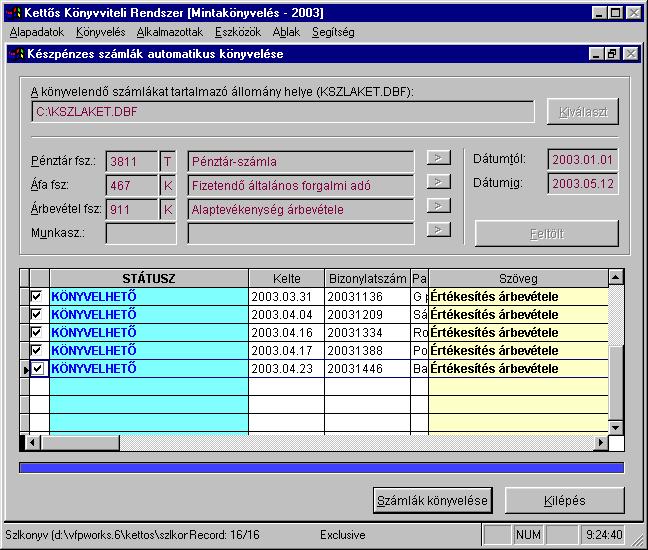Viewport: 648px width, 550px height.
Task: Click the lookup arrow for Fizetendő általános forgalmi adó
Action: (x=438, y=182)
